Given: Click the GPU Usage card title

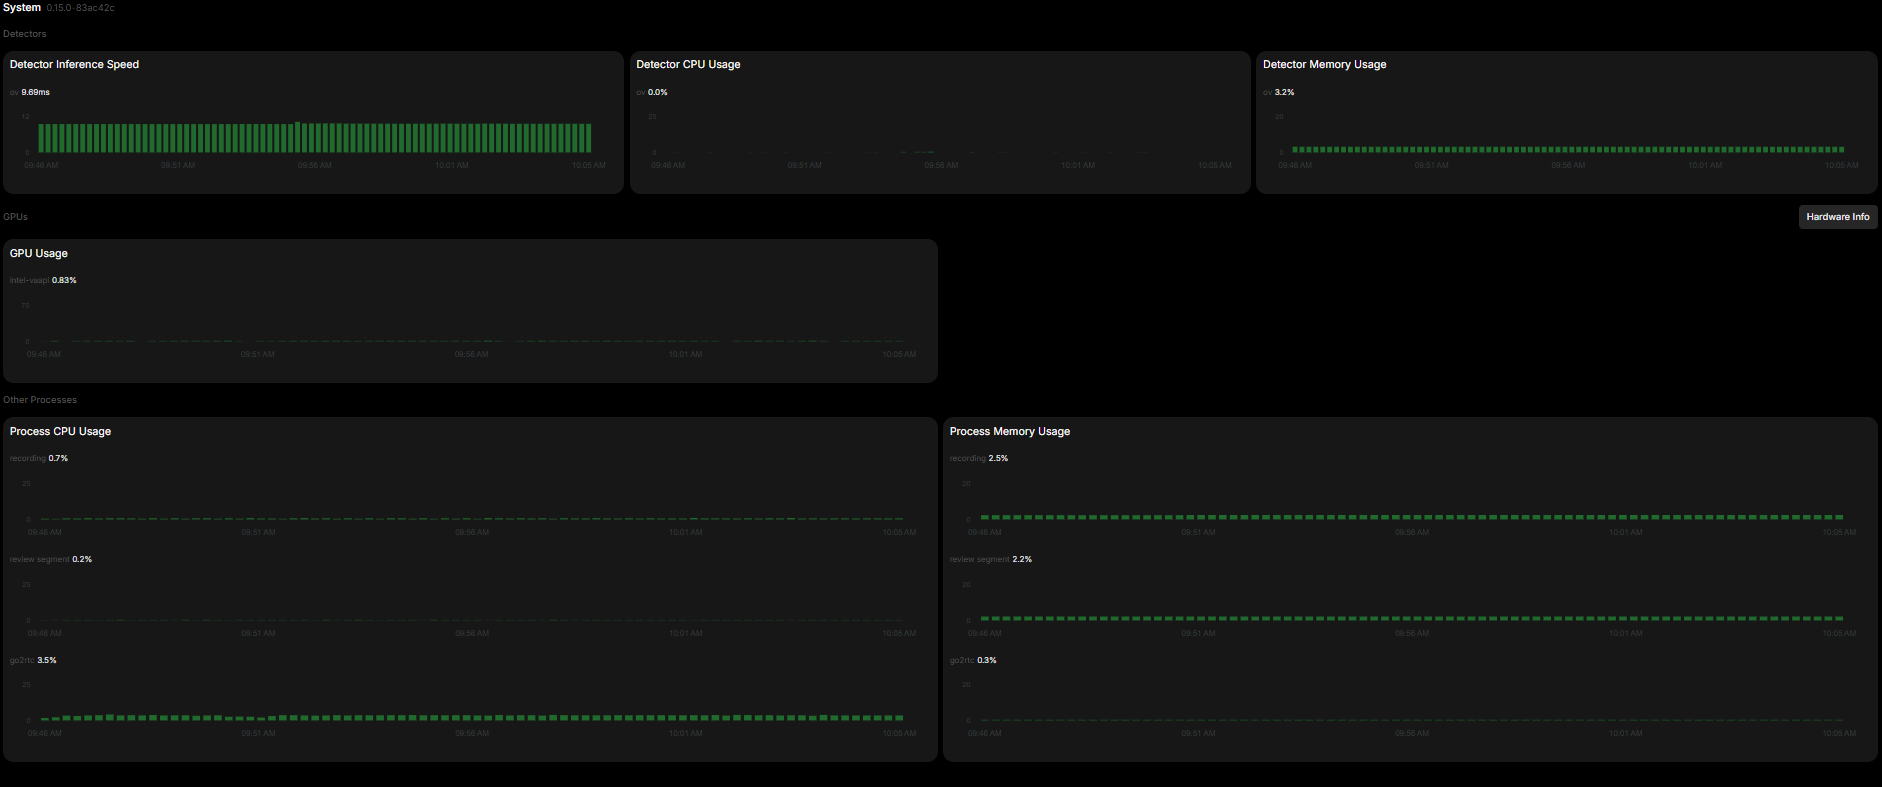Looking at the screenshot, I should click(39, 254).
